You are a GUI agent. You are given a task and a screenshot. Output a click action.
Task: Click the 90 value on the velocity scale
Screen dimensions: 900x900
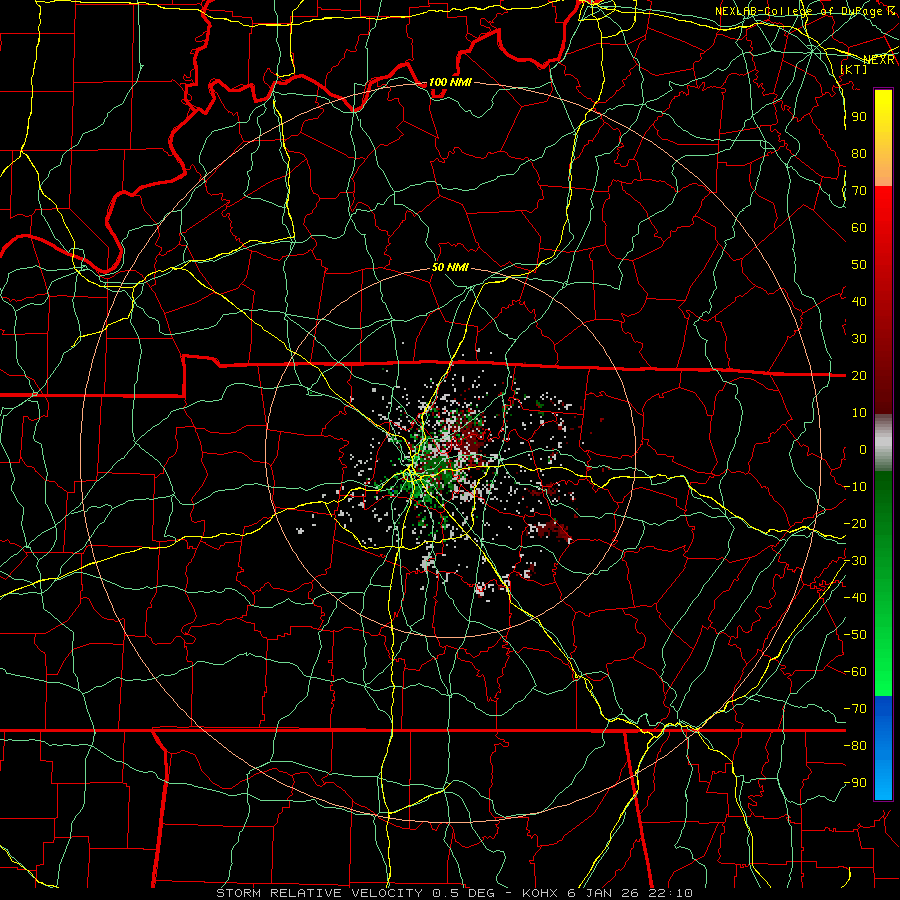pyautogui.click(x=859, y=117)
